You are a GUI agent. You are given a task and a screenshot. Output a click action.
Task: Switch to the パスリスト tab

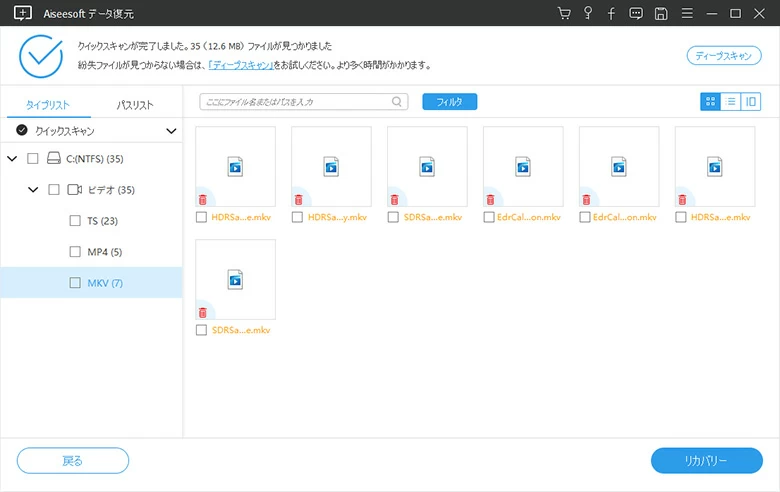[135, 104]
